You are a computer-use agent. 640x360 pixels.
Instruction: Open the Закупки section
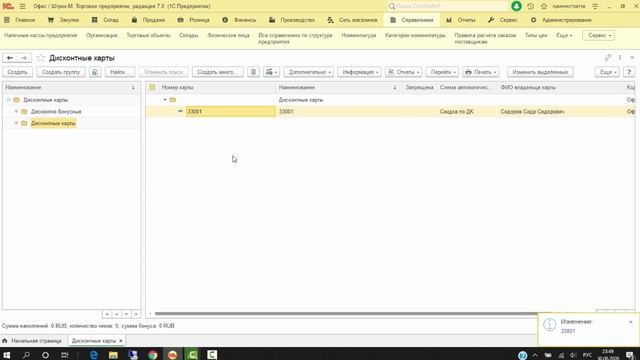coord(63,20)
